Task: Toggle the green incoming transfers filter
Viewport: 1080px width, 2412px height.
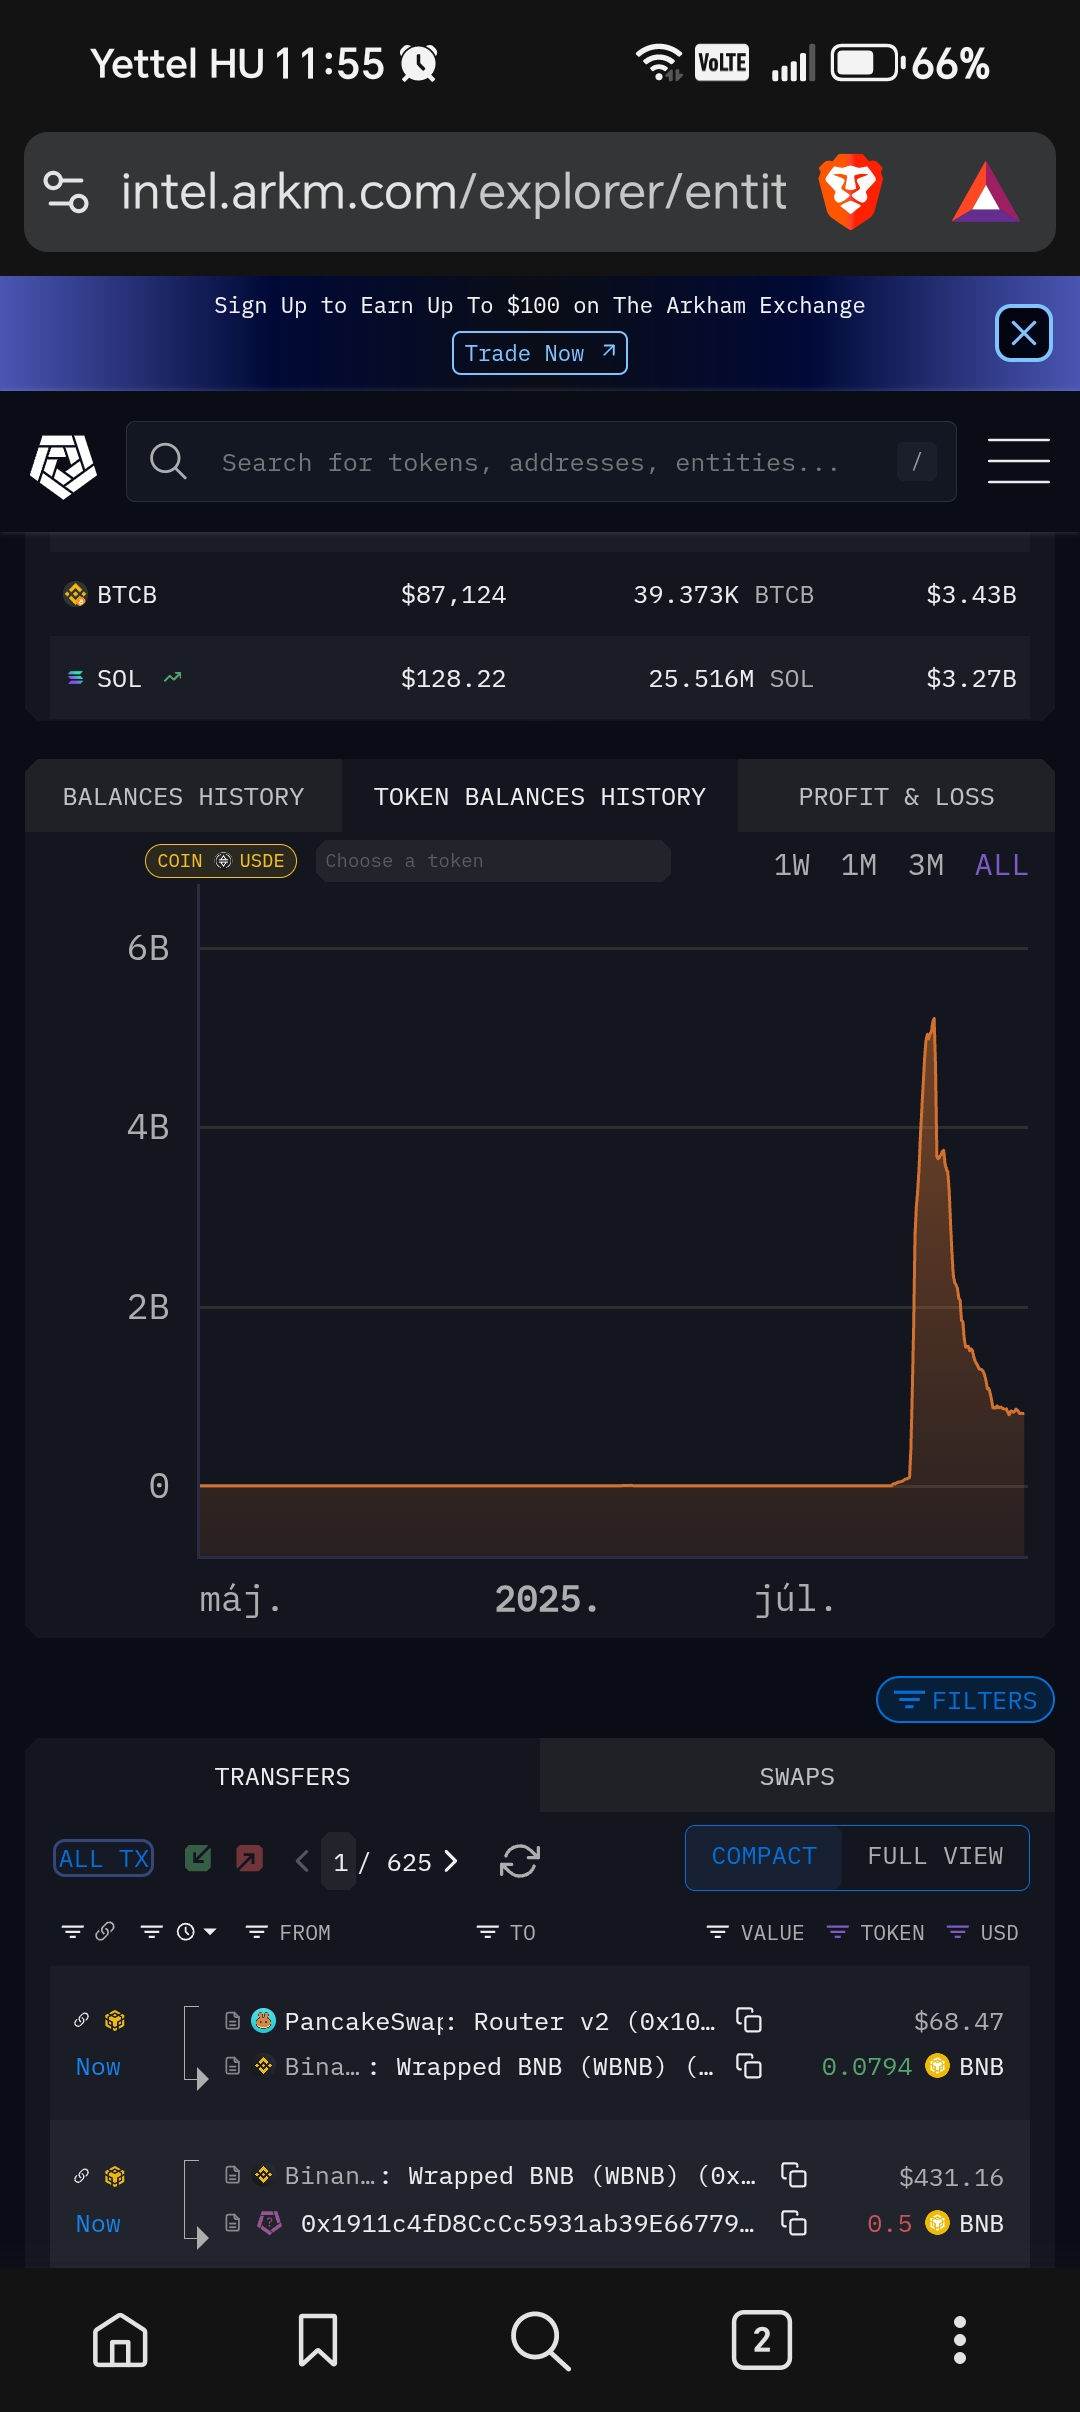Action: click(198, 1858)
